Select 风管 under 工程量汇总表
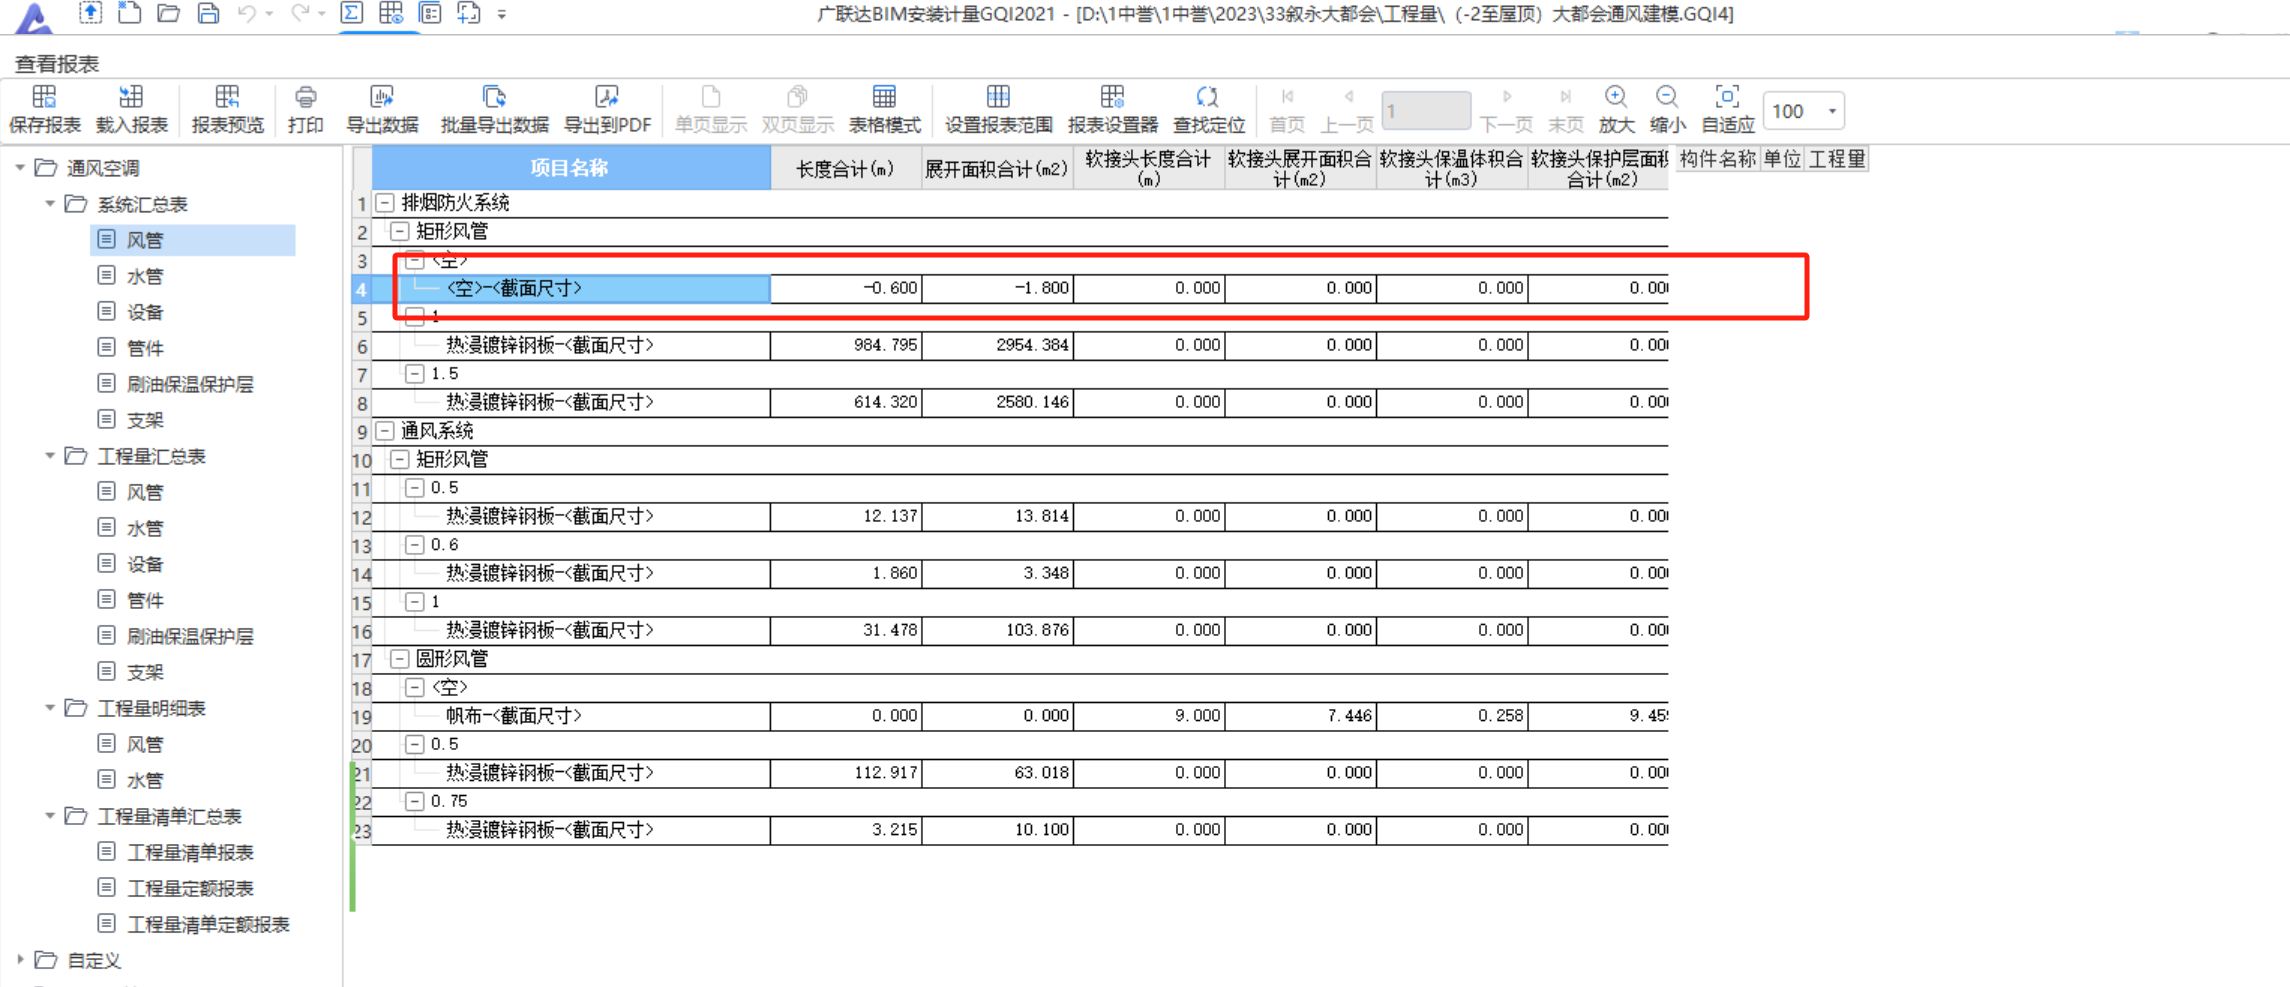The height and width of the screenshot is (987, 2290). click(145, 492)
